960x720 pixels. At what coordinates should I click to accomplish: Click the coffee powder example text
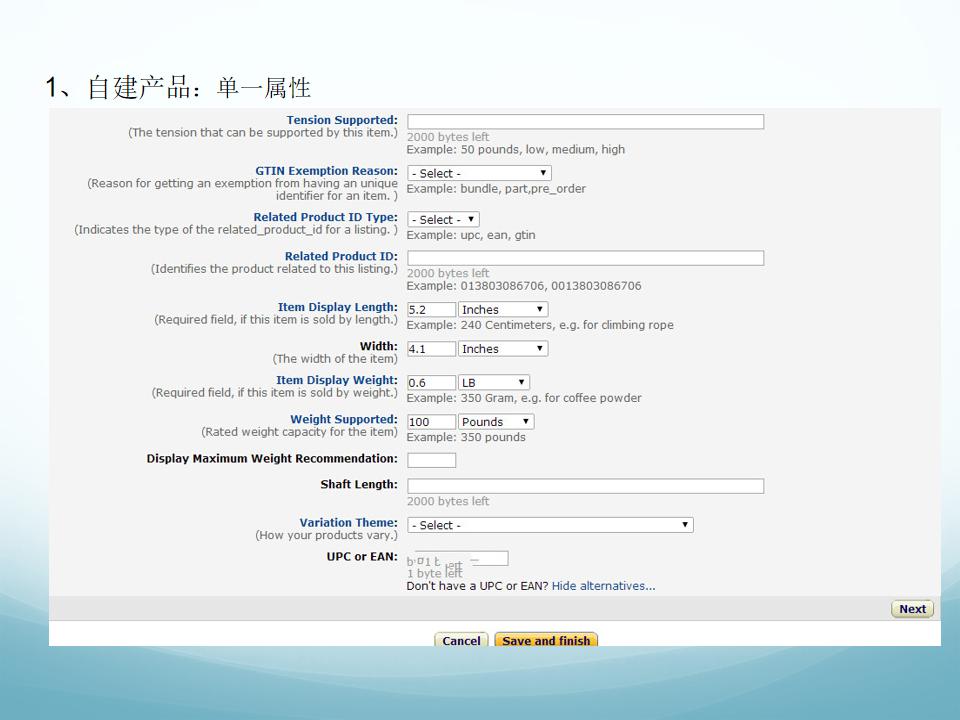(524, 398)
